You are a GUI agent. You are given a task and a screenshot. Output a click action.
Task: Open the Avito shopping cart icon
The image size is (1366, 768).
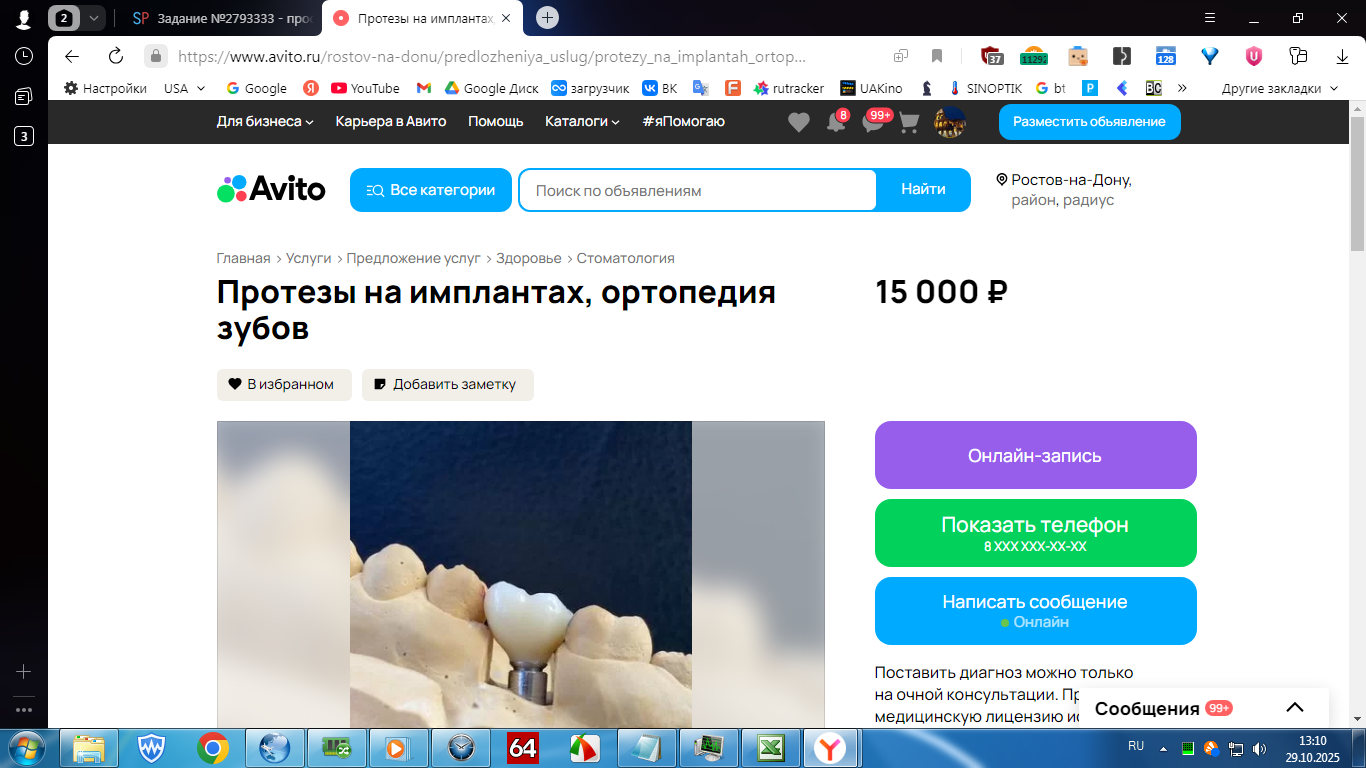pyautogui.click(x=909, y=122)
